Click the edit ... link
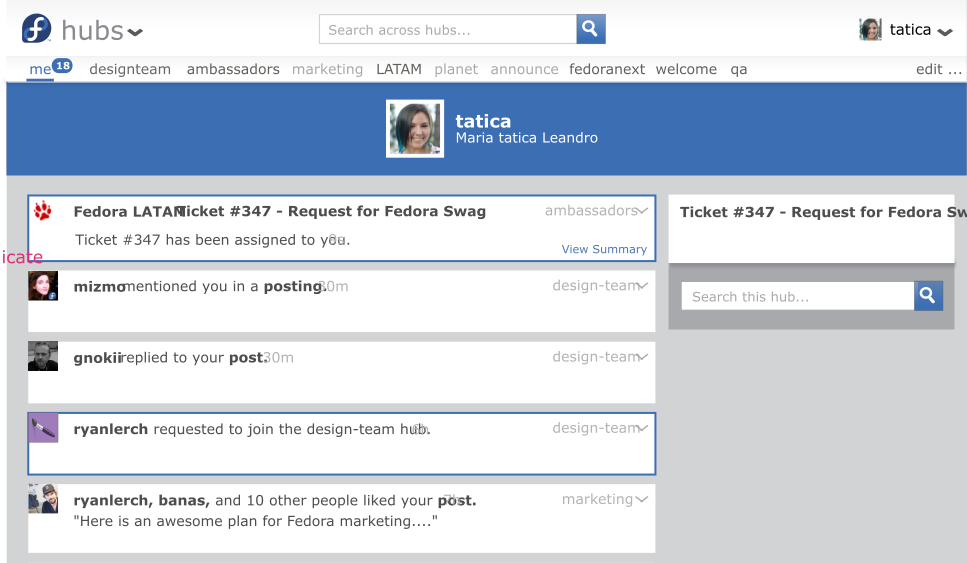967x563 pixels. [939, 69]
